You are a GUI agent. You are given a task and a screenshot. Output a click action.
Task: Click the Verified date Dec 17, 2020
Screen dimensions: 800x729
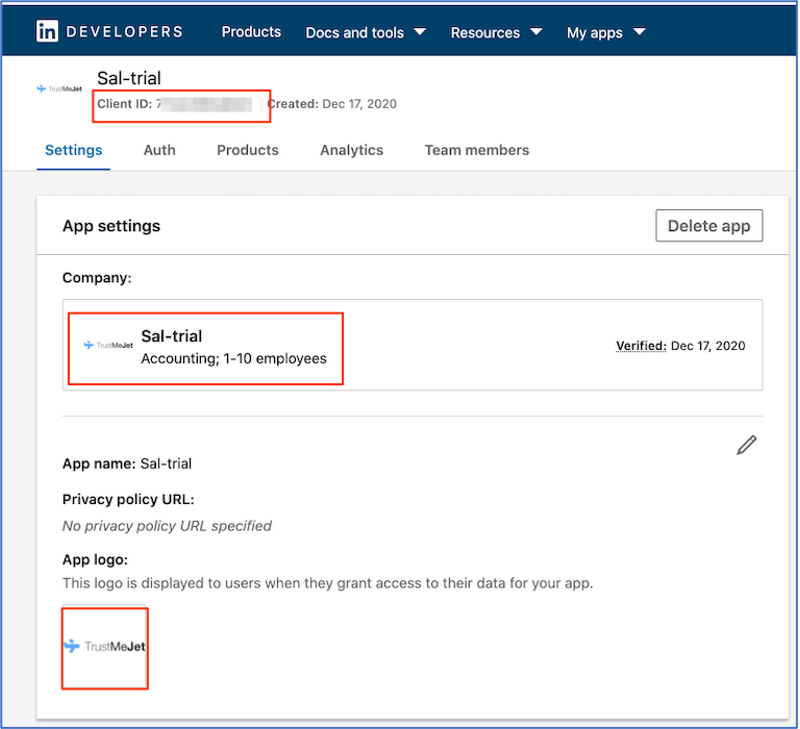[x=708, y=345]
